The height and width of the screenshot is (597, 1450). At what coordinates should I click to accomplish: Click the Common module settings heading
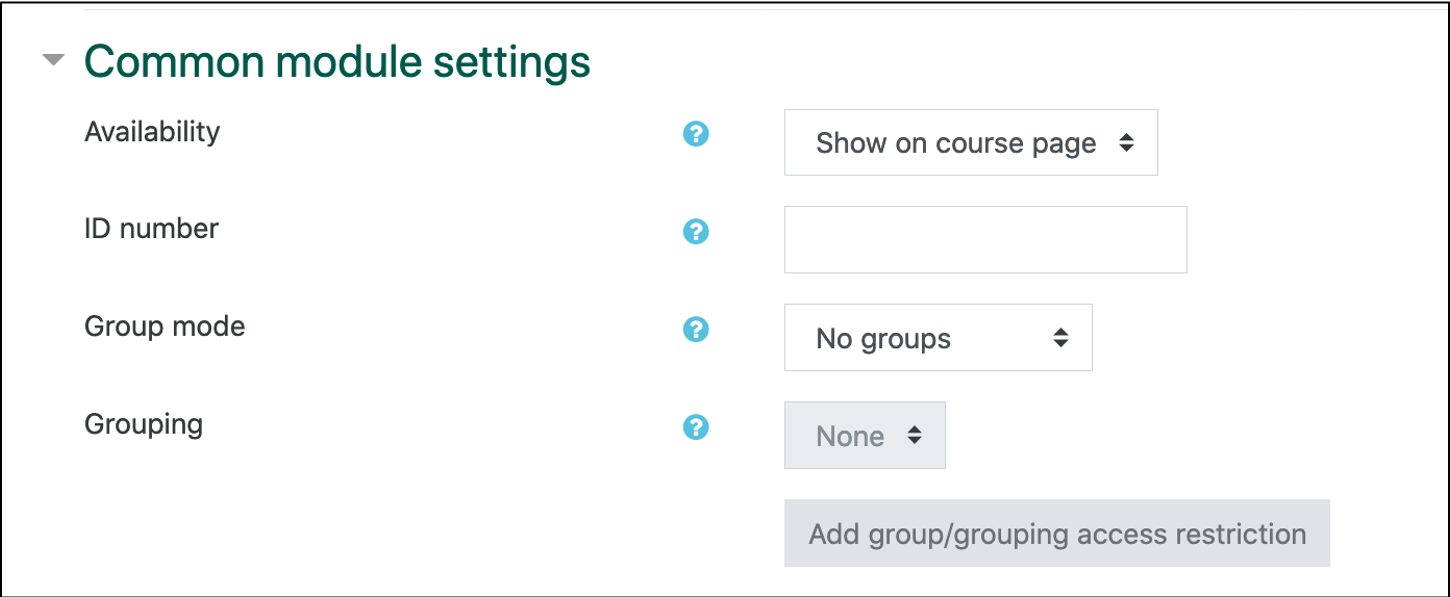click(336, 60)
